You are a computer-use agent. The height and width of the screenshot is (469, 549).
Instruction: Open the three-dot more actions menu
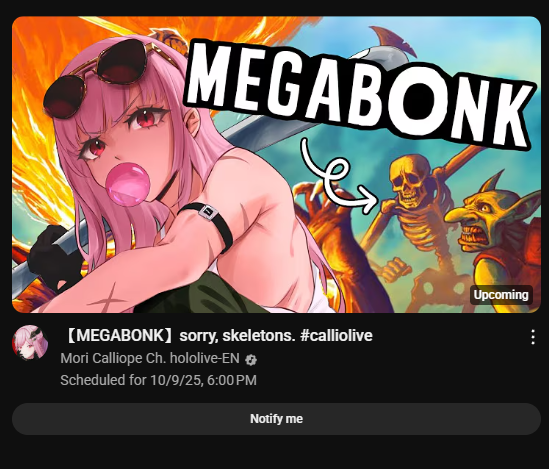pyautogui.click(x=533, y=337)
